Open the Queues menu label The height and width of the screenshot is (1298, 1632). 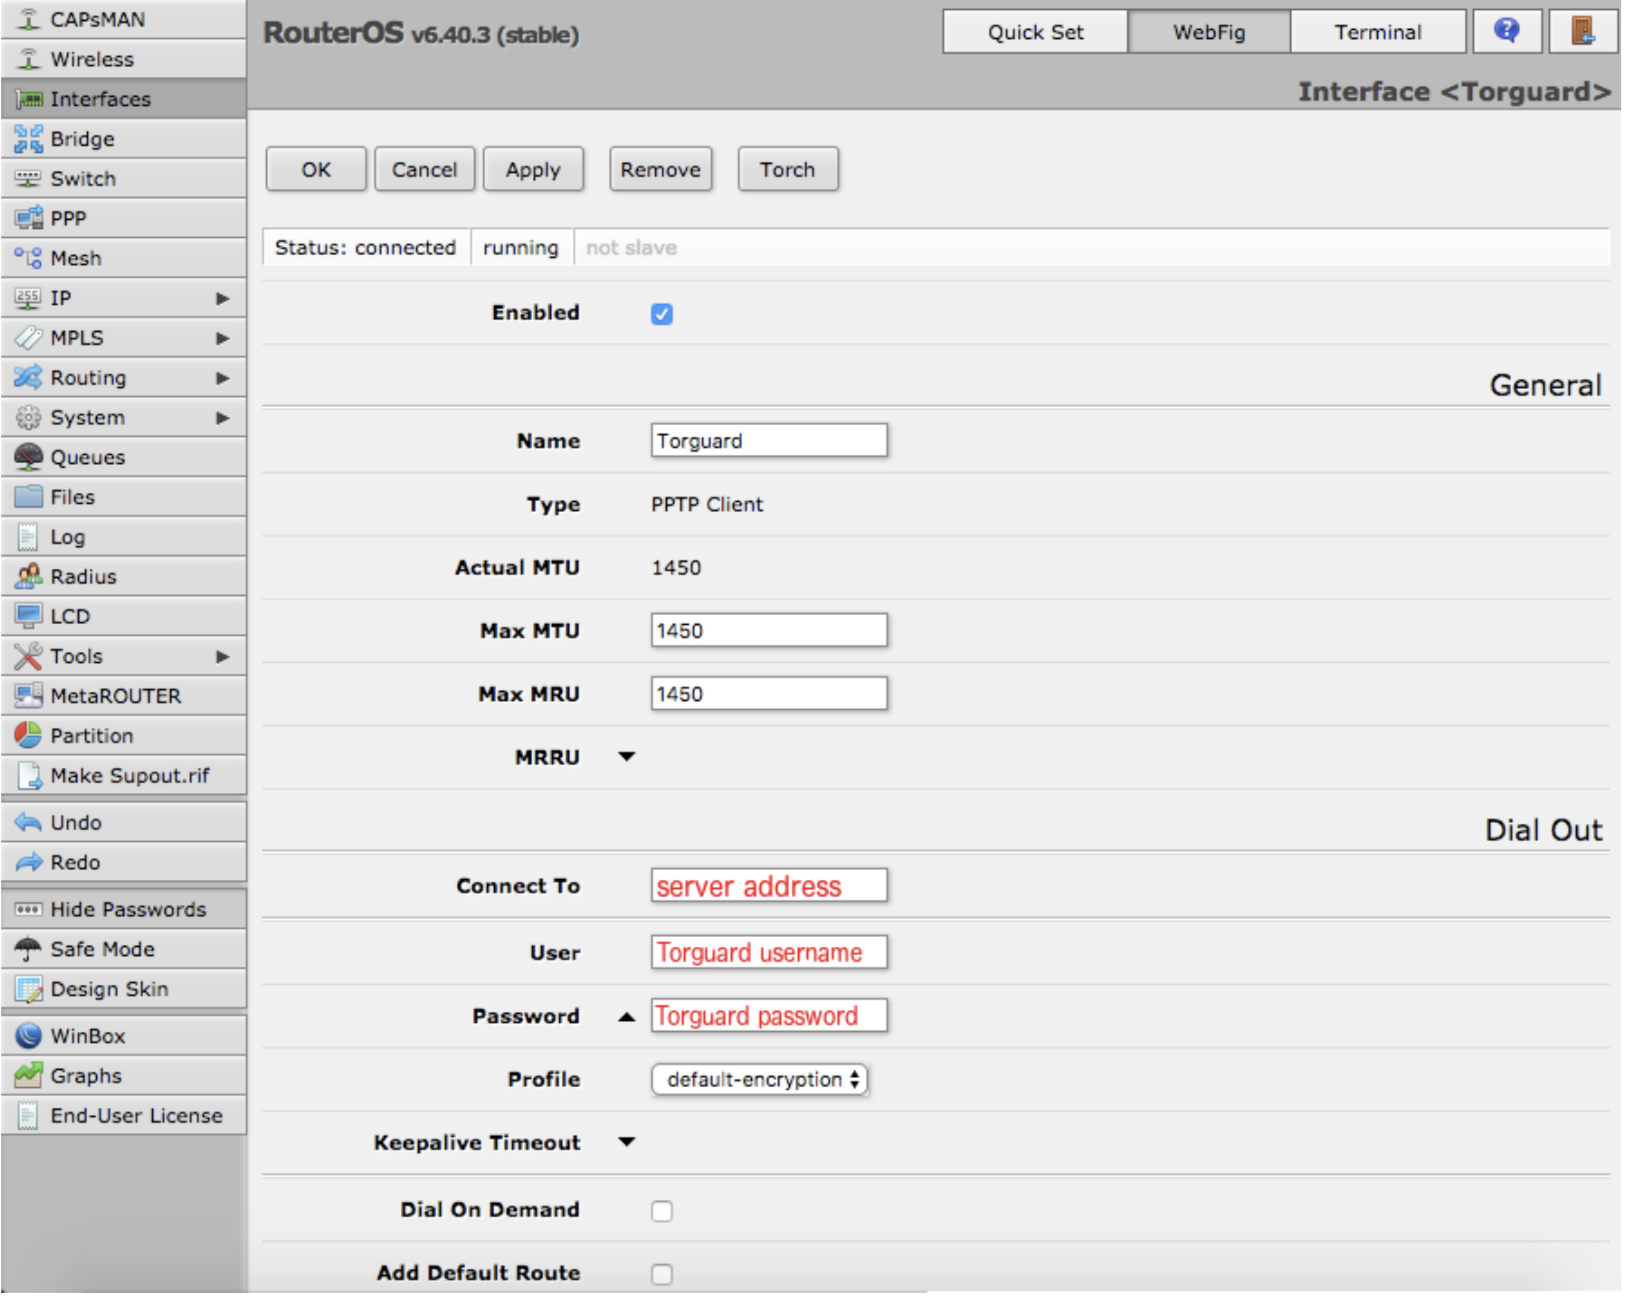coord(88,457)
